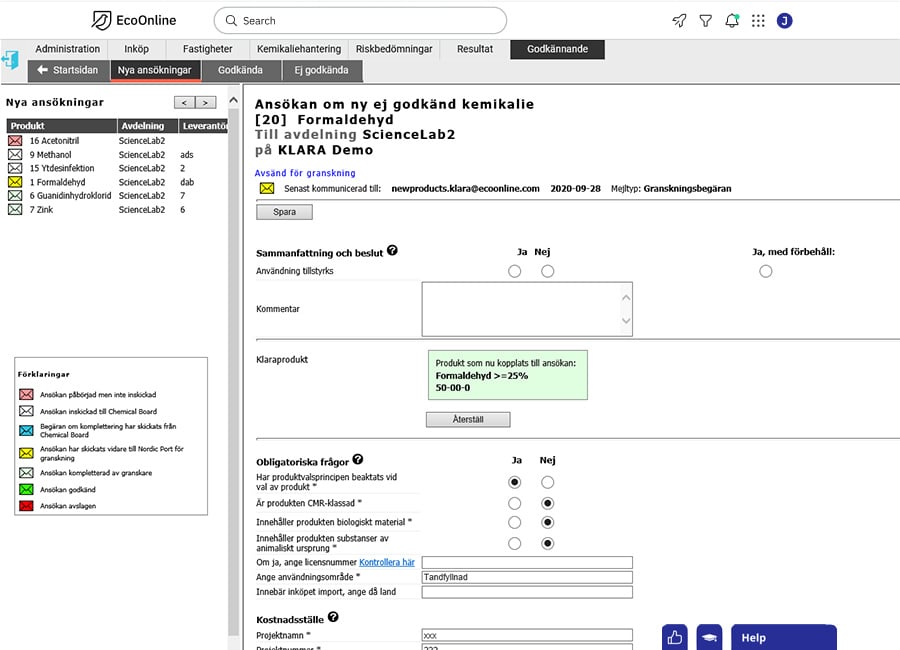
Task: Click envelope icon for 7 Zink
Action: pyautogui.click(x=15, y=210)
